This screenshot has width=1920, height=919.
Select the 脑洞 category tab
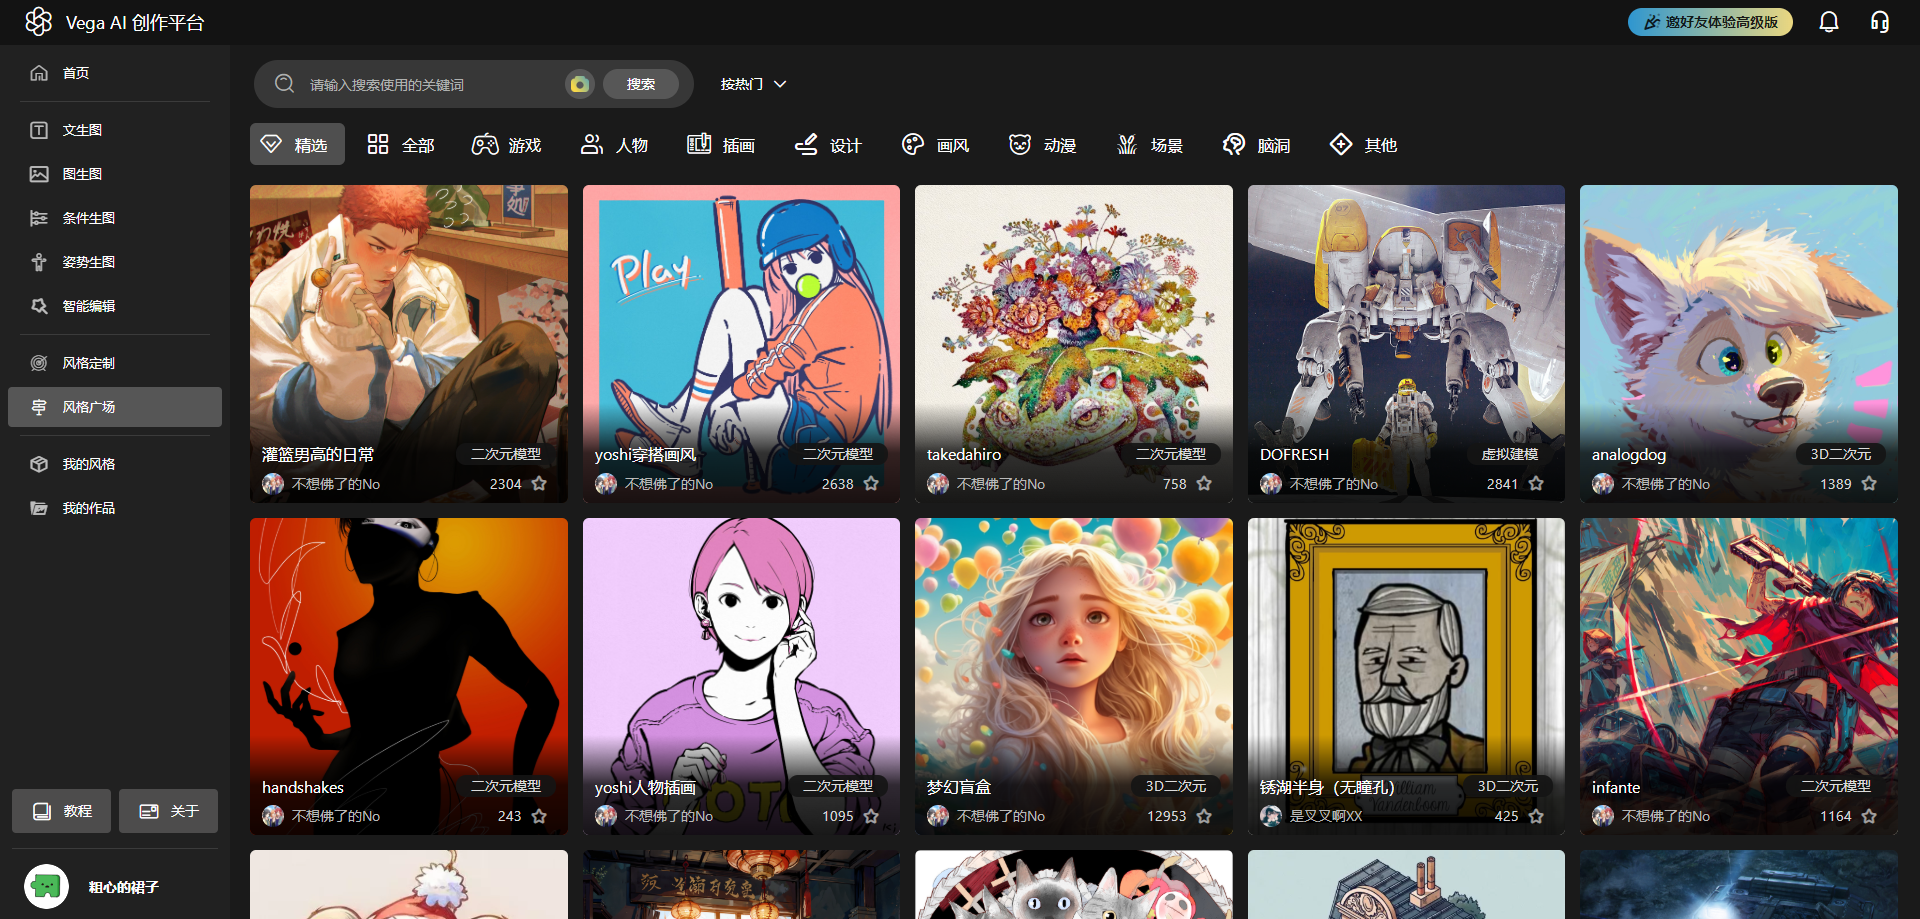pyautogui.click(x=1257, y=145)
